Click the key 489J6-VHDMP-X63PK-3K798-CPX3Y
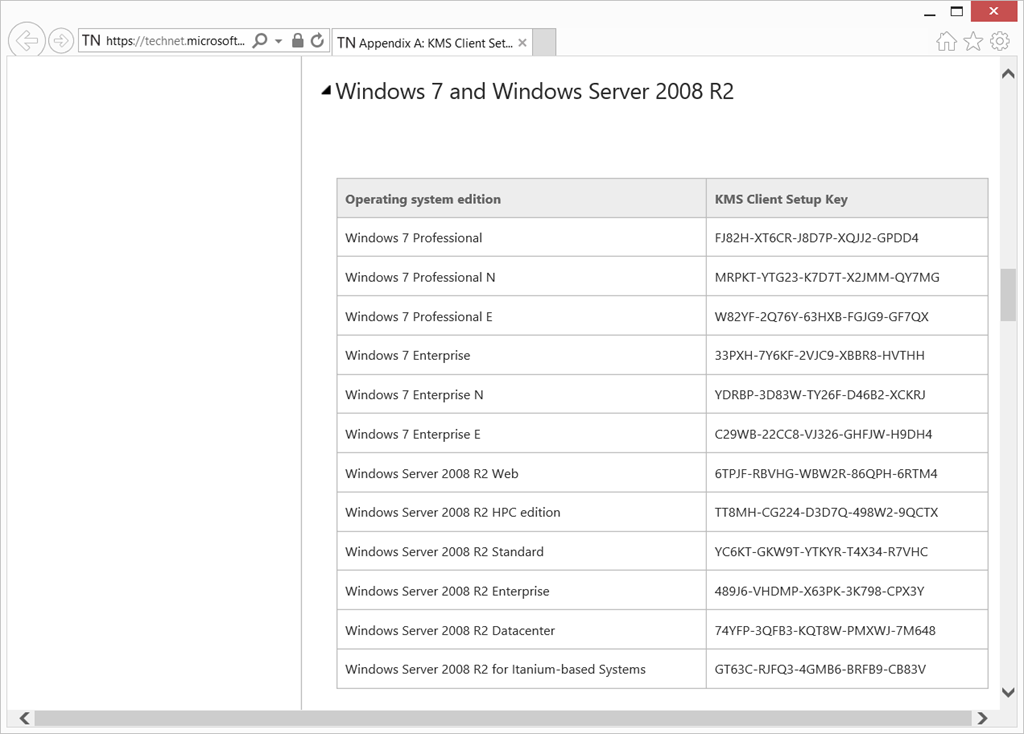 pyautogui.click(x=820, y=591)
